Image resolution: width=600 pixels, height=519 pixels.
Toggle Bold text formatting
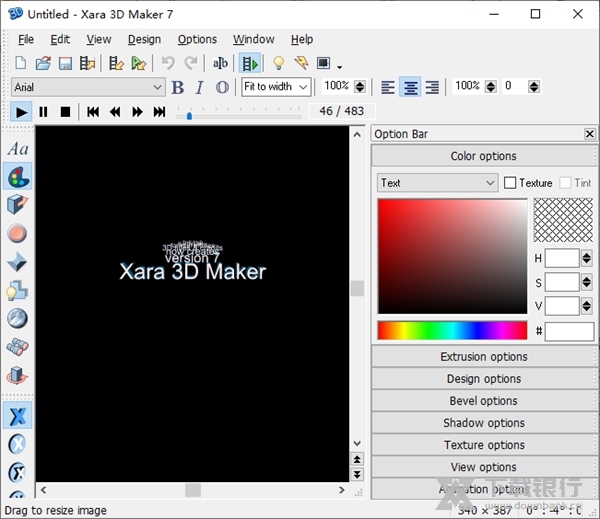click(178, 87)
